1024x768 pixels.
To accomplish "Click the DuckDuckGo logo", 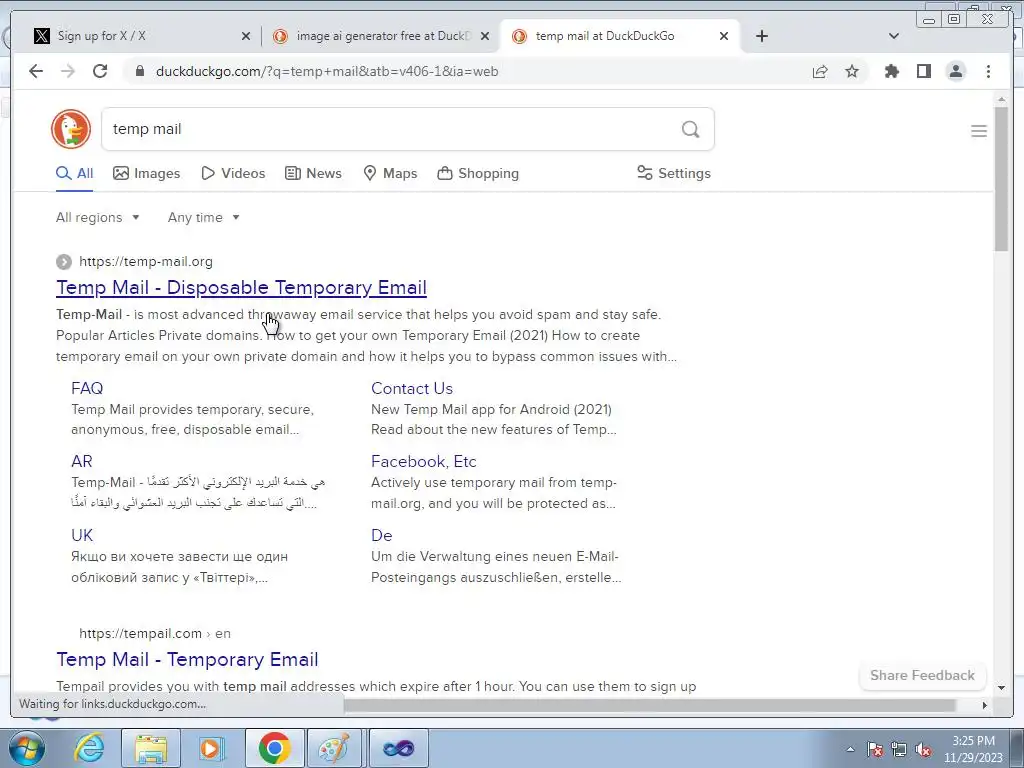I will point(71,129).
